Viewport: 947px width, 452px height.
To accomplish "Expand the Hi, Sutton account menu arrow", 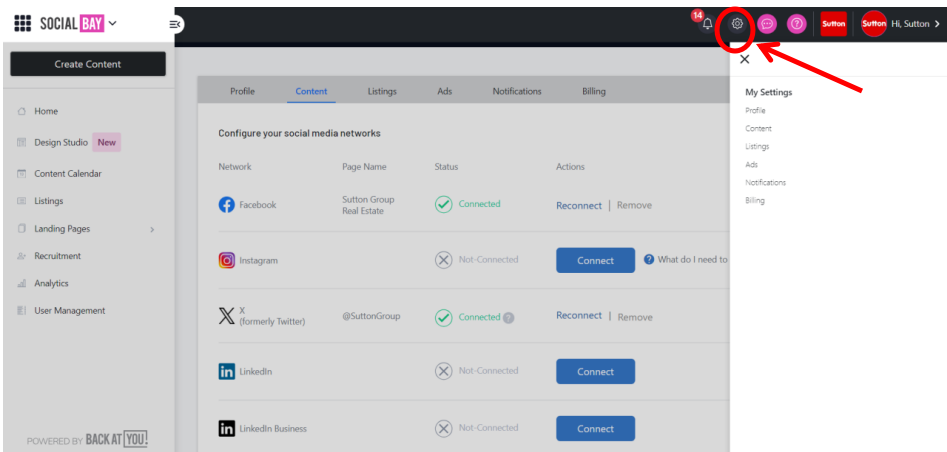I will 937,24.
